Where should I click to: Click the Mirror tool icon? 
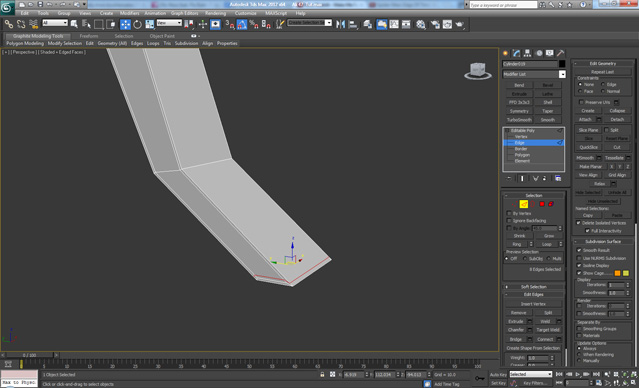point(340,24)
